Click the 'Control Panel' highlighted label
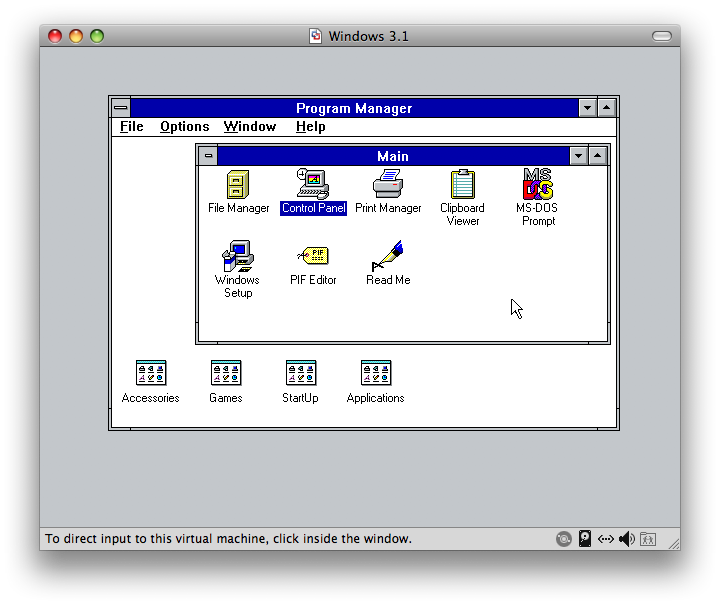Viewport: 720px width, 605px height. 313,208
